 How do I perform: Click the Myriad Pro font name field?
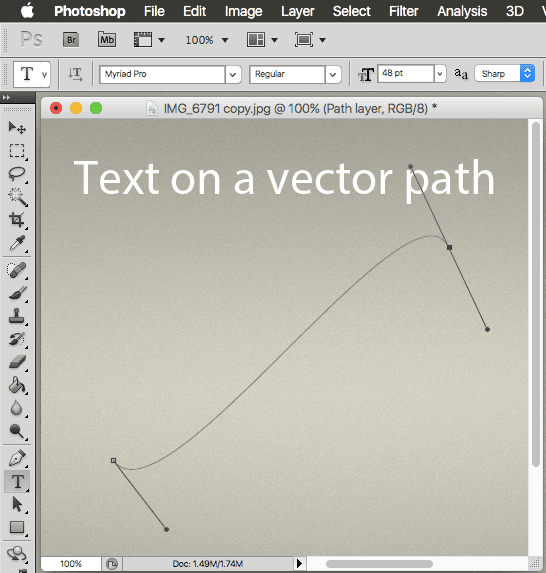[x=162, y=75]
